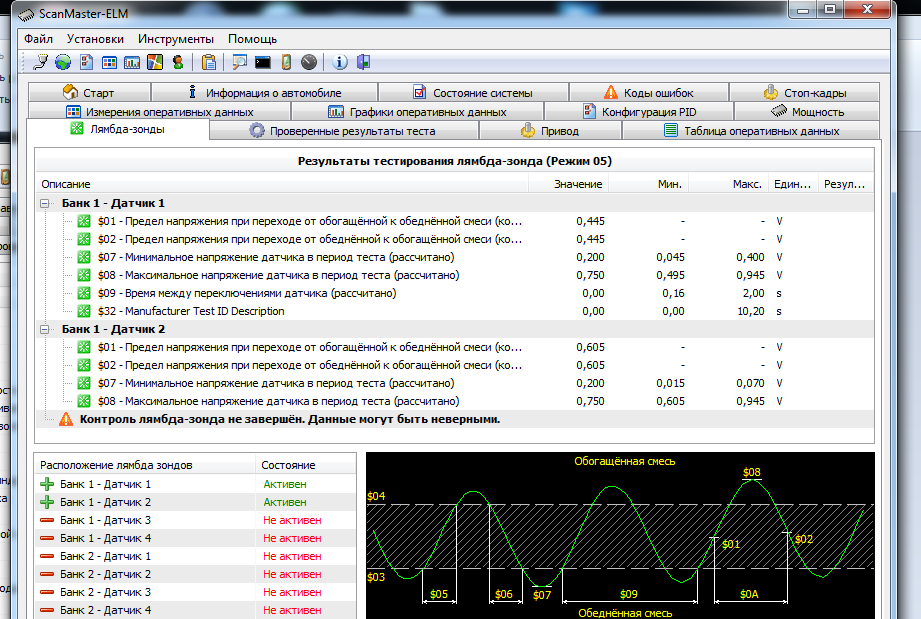Open the Файл menu
This screenshot has height=619, width=921.
tap(39, 39)
